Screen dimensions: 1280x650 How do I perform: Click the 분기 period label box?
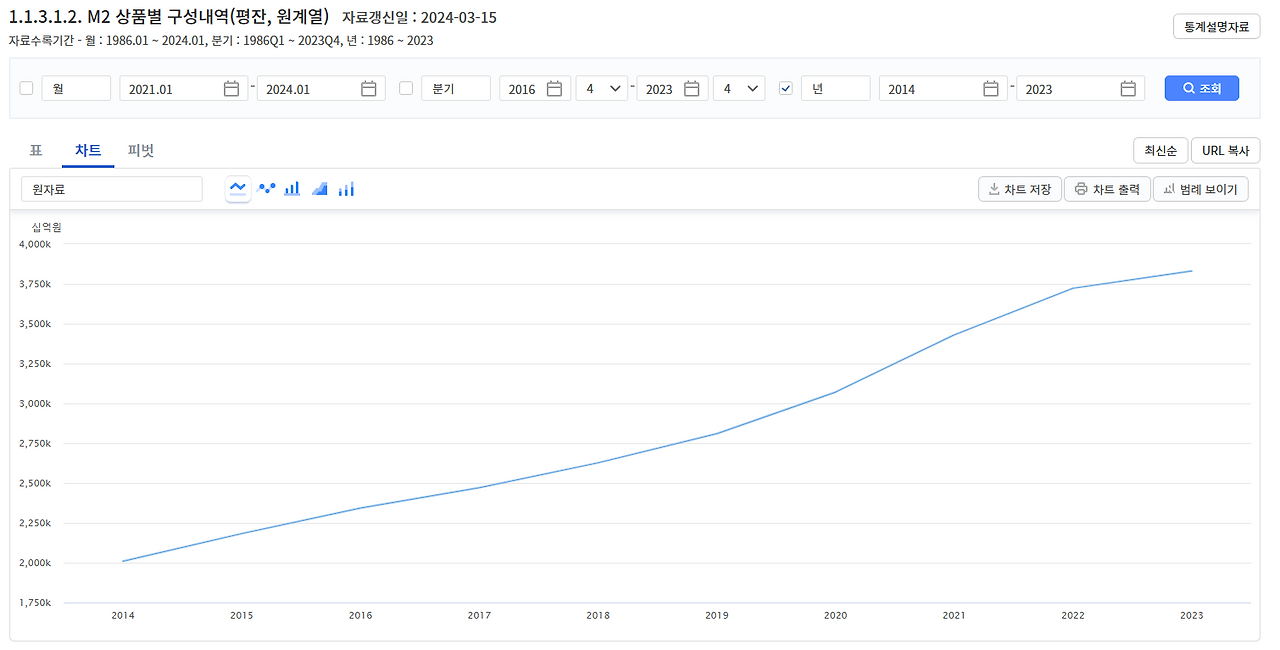455,89
